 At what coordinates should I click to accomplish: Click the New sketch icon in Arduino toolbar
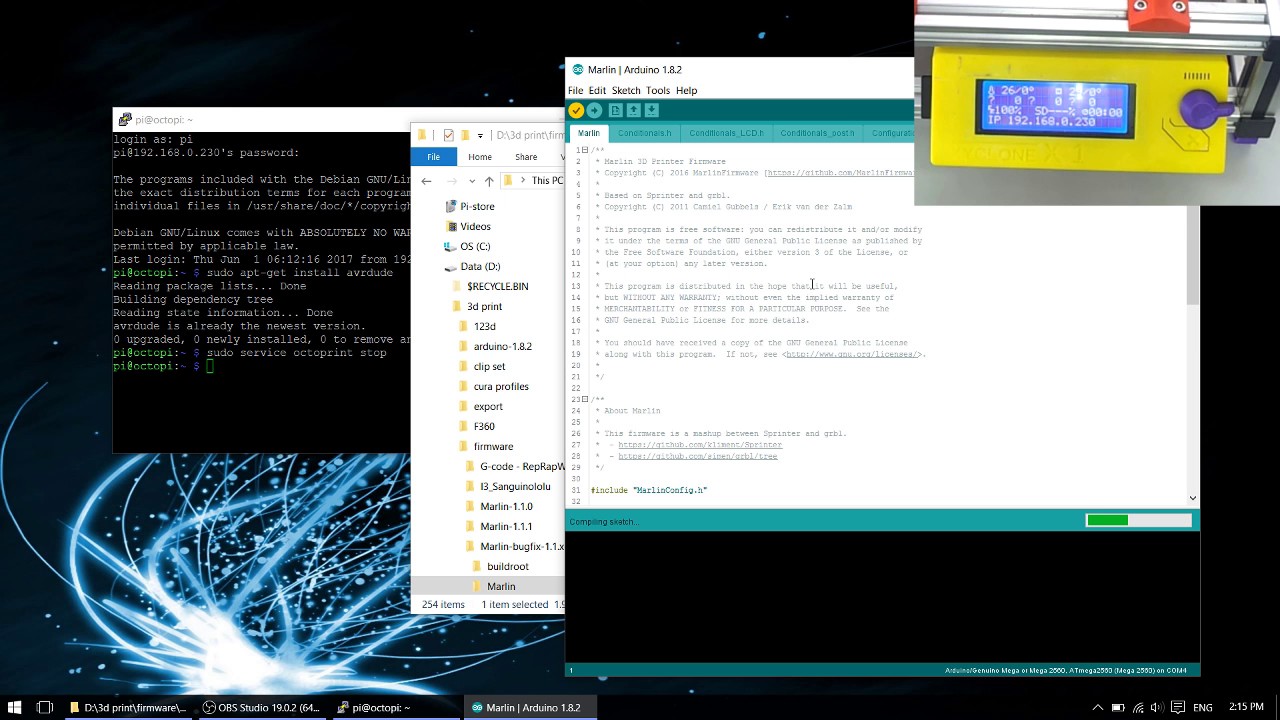pos(616,111)
